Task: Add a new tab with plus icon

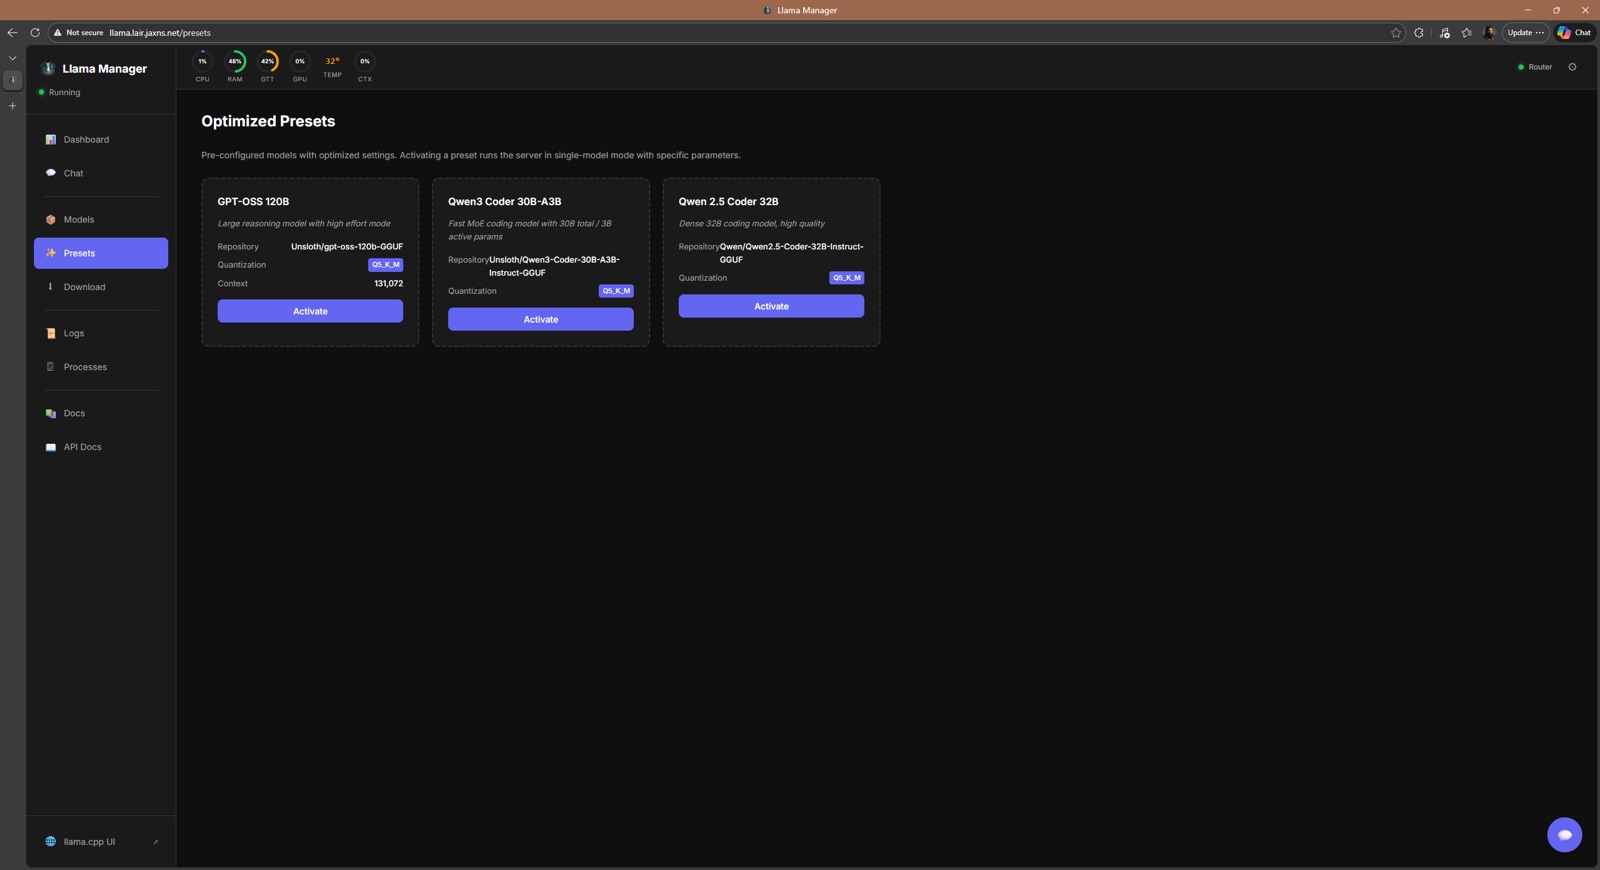Action: pos(13,106)
